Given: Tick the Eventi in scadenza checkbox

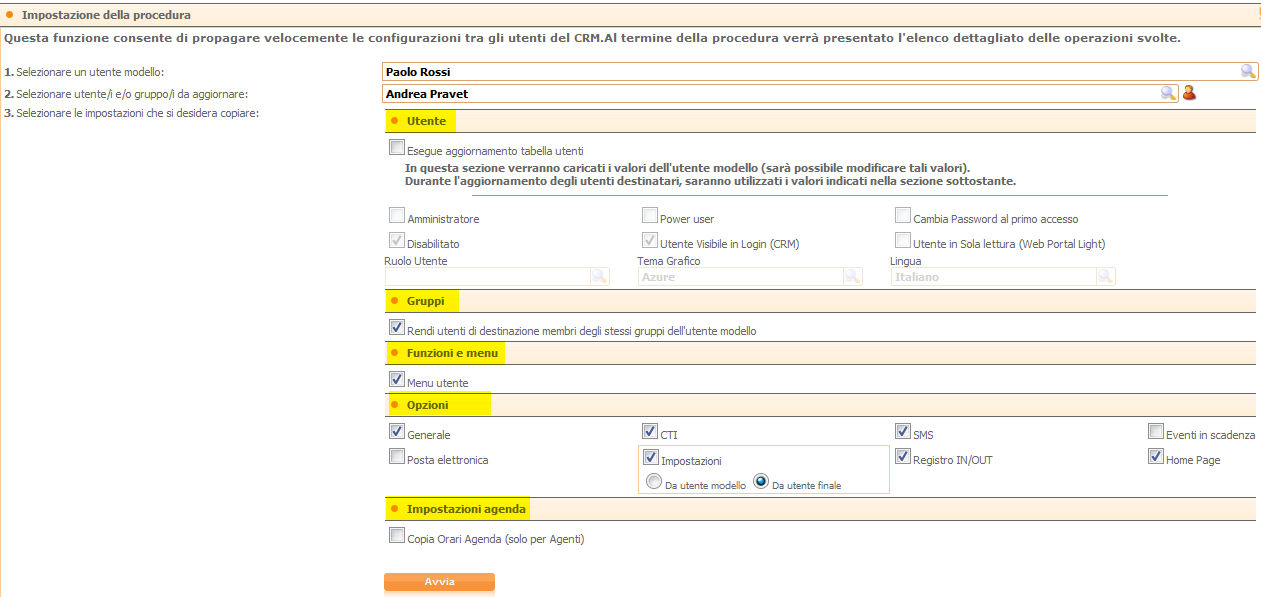Looking at the screenshot, I should click(x=1157, y=433).
